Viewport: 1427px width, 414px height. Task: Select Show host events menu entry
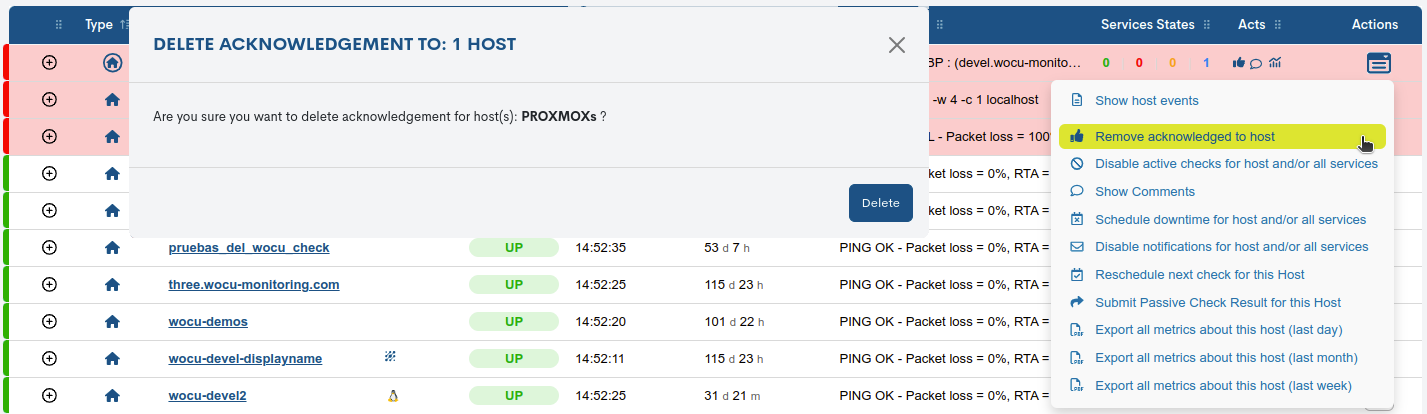1146,100
